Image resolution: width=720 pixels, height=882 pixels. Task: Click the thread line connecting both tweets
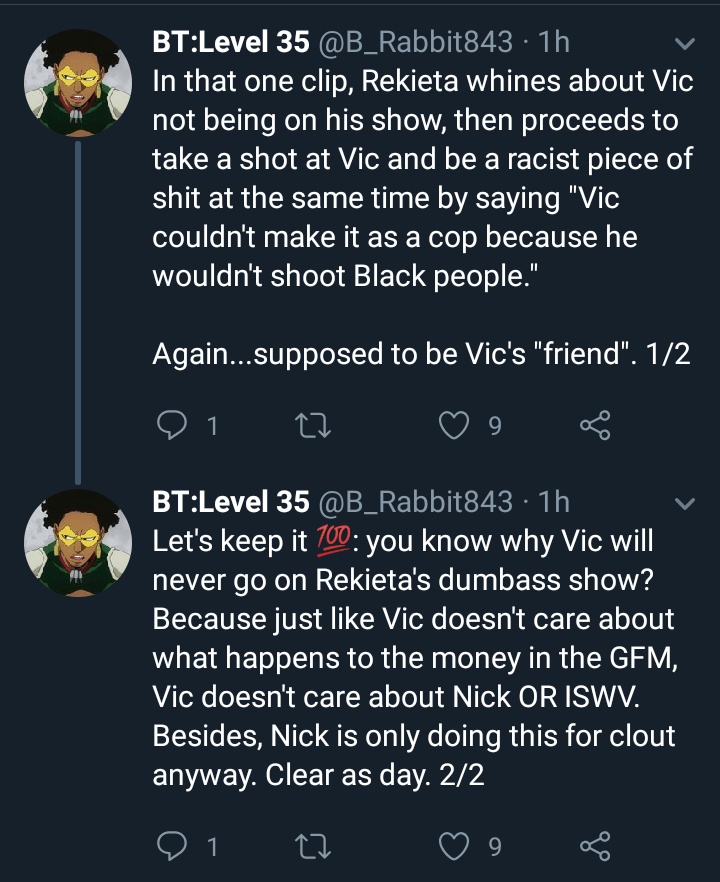click(78, 313)
